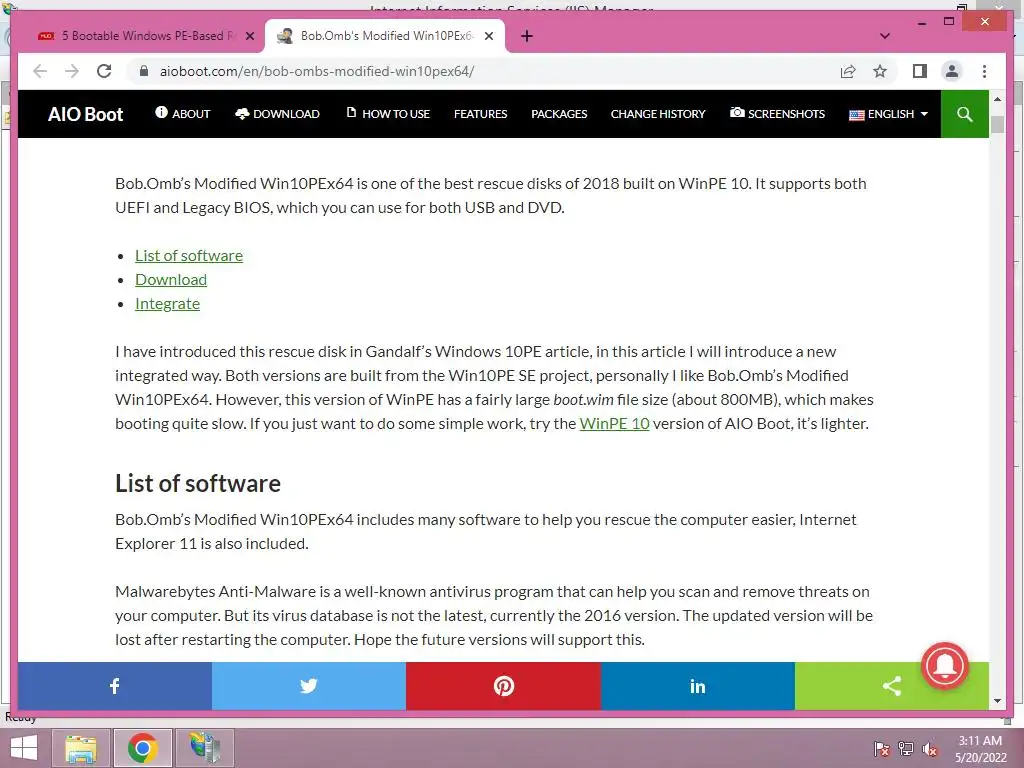
Task: Open the ABOUT menu item
Action: point(183,114)
